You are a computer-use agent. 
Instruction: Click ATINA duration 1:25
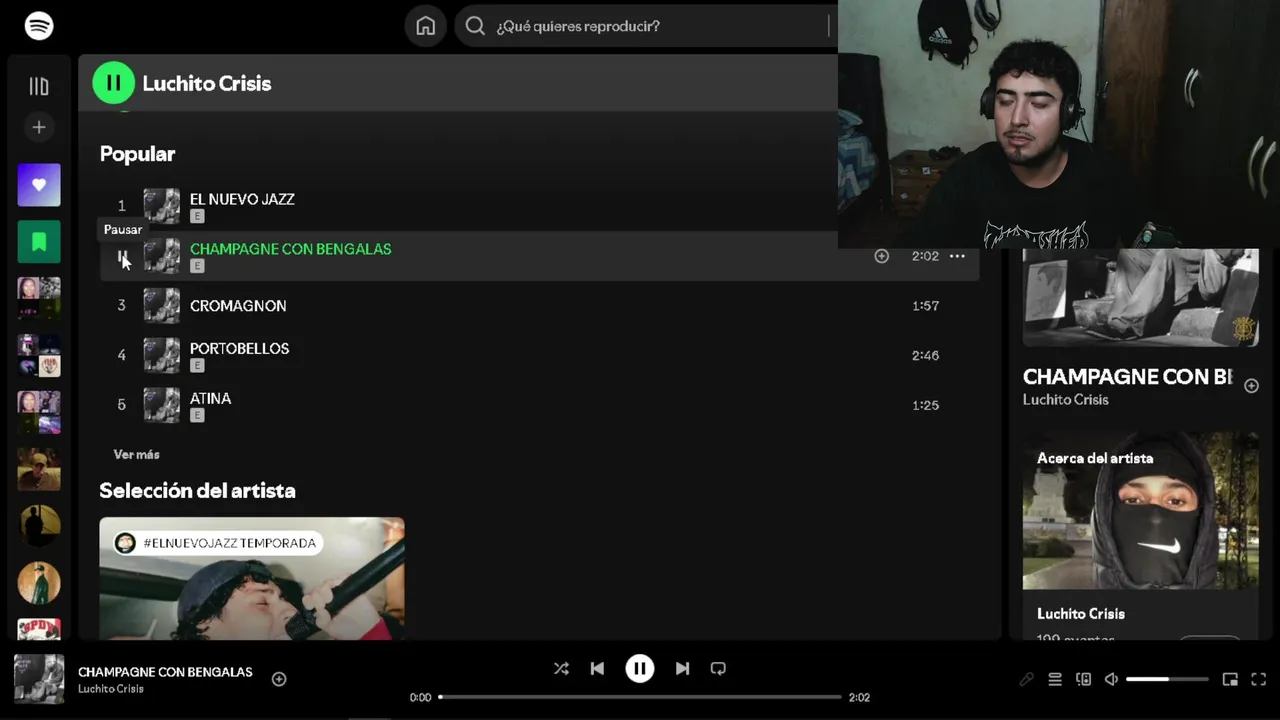click(925, 405)
